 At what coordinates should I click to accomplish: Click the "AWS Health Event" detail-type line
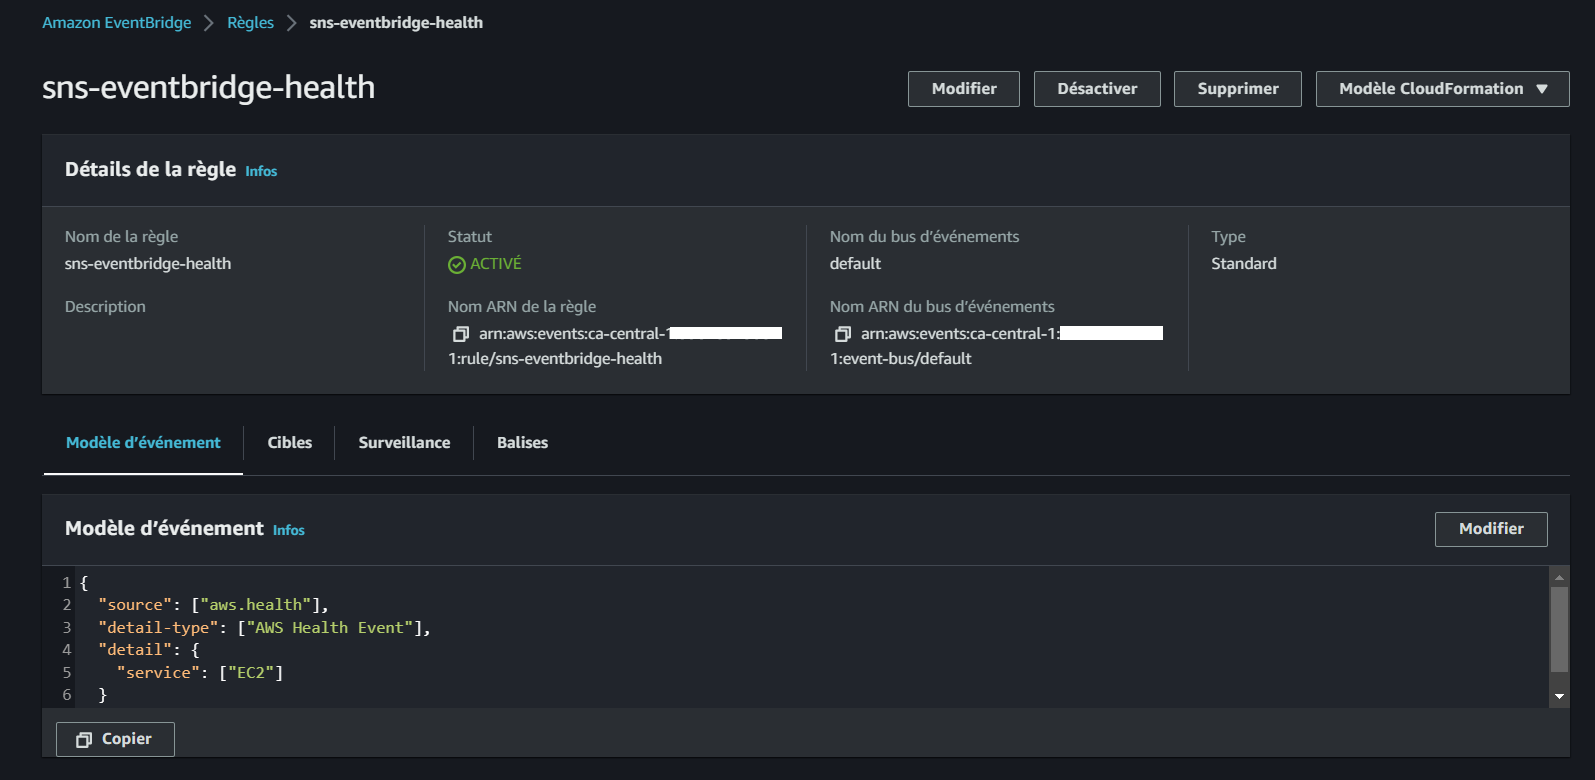(264, 628)
